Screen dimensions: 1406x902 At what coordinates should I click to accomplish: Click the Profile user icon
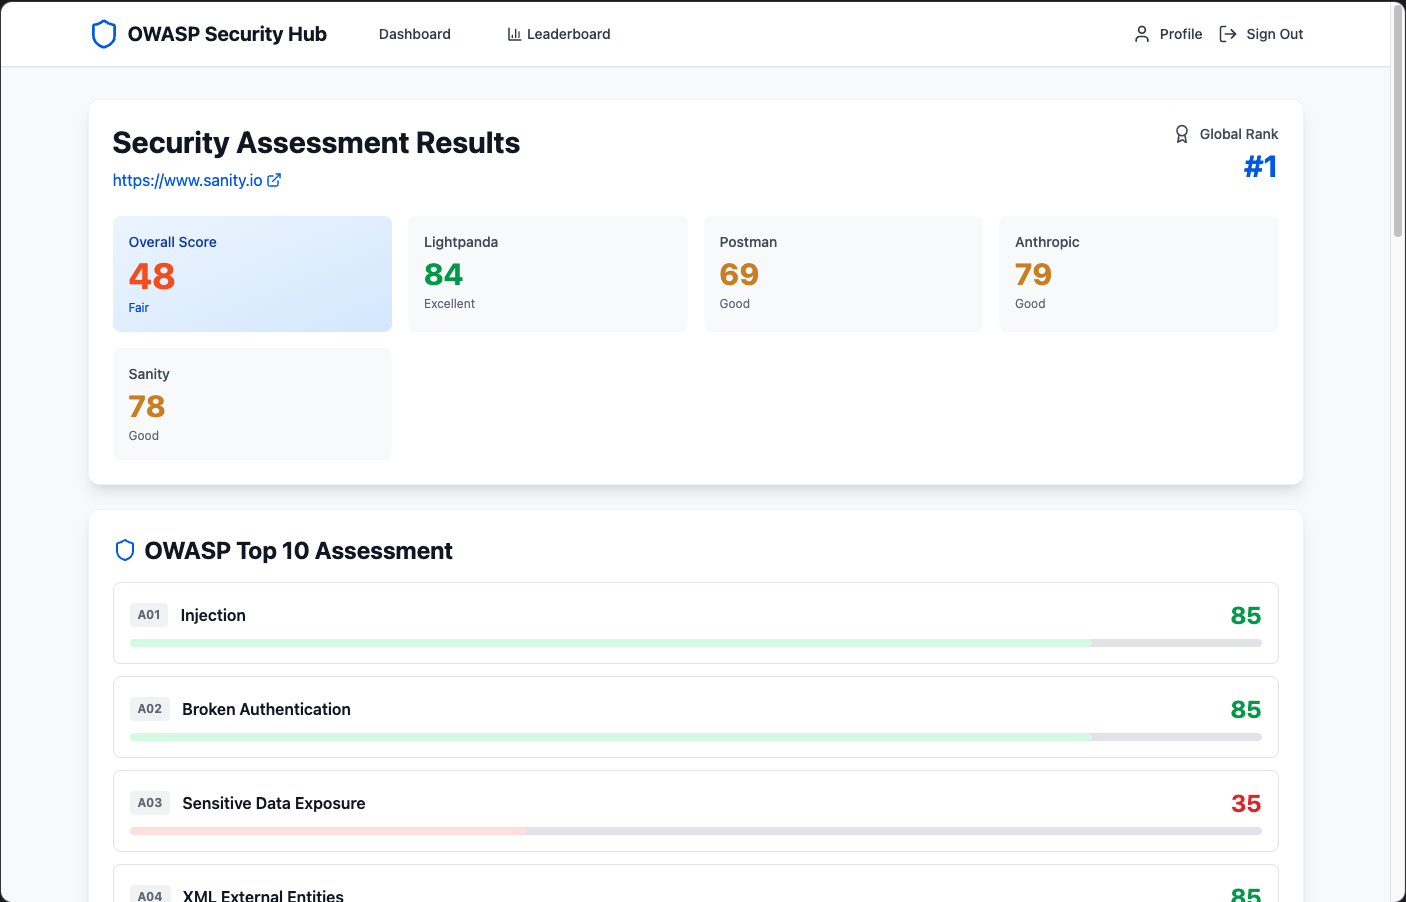click(1142, 34)
